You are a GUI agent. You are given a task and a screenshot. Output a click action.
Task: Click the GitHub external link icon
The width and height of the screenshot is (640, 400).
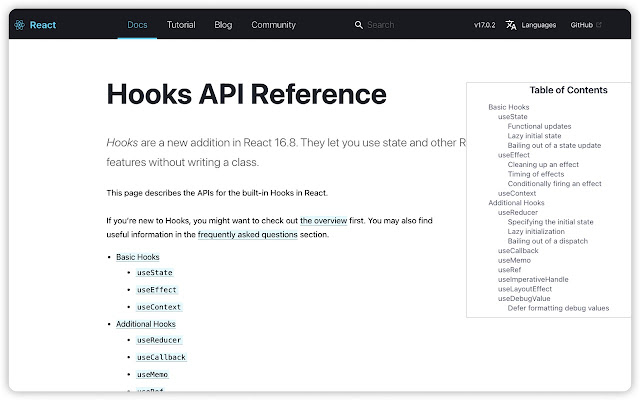point(599,25)
